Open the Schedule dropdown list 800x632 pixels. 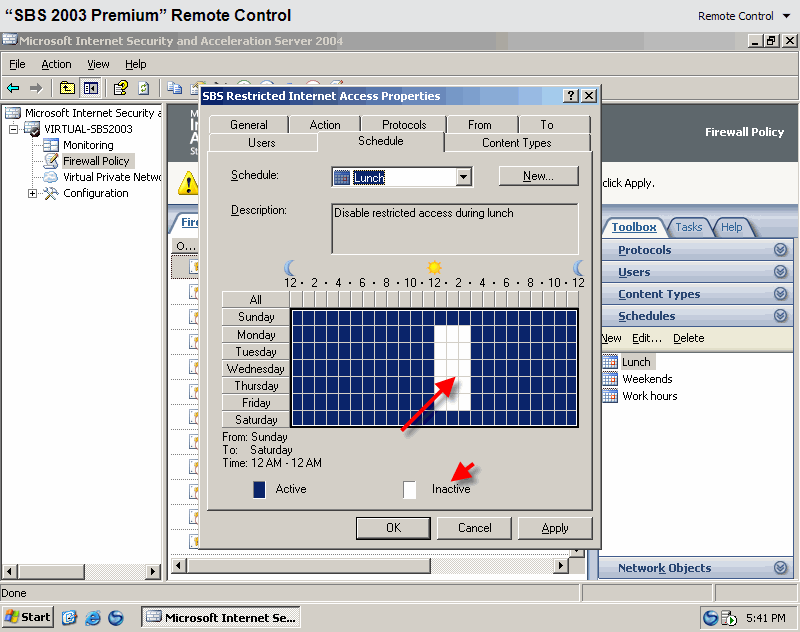pyautogui.click(x=463, y=177)
